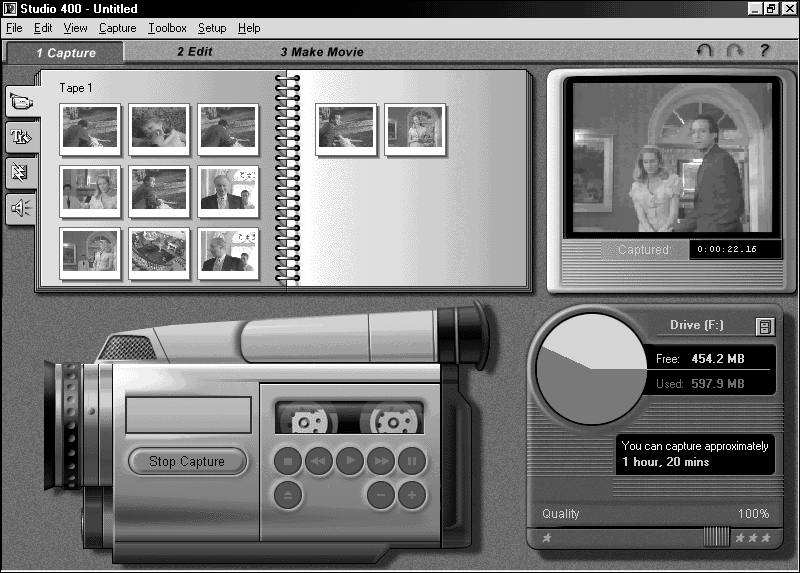Switch to the 2 Edit tab
Screen dimensions: 800x573
[x=194, y=52]
